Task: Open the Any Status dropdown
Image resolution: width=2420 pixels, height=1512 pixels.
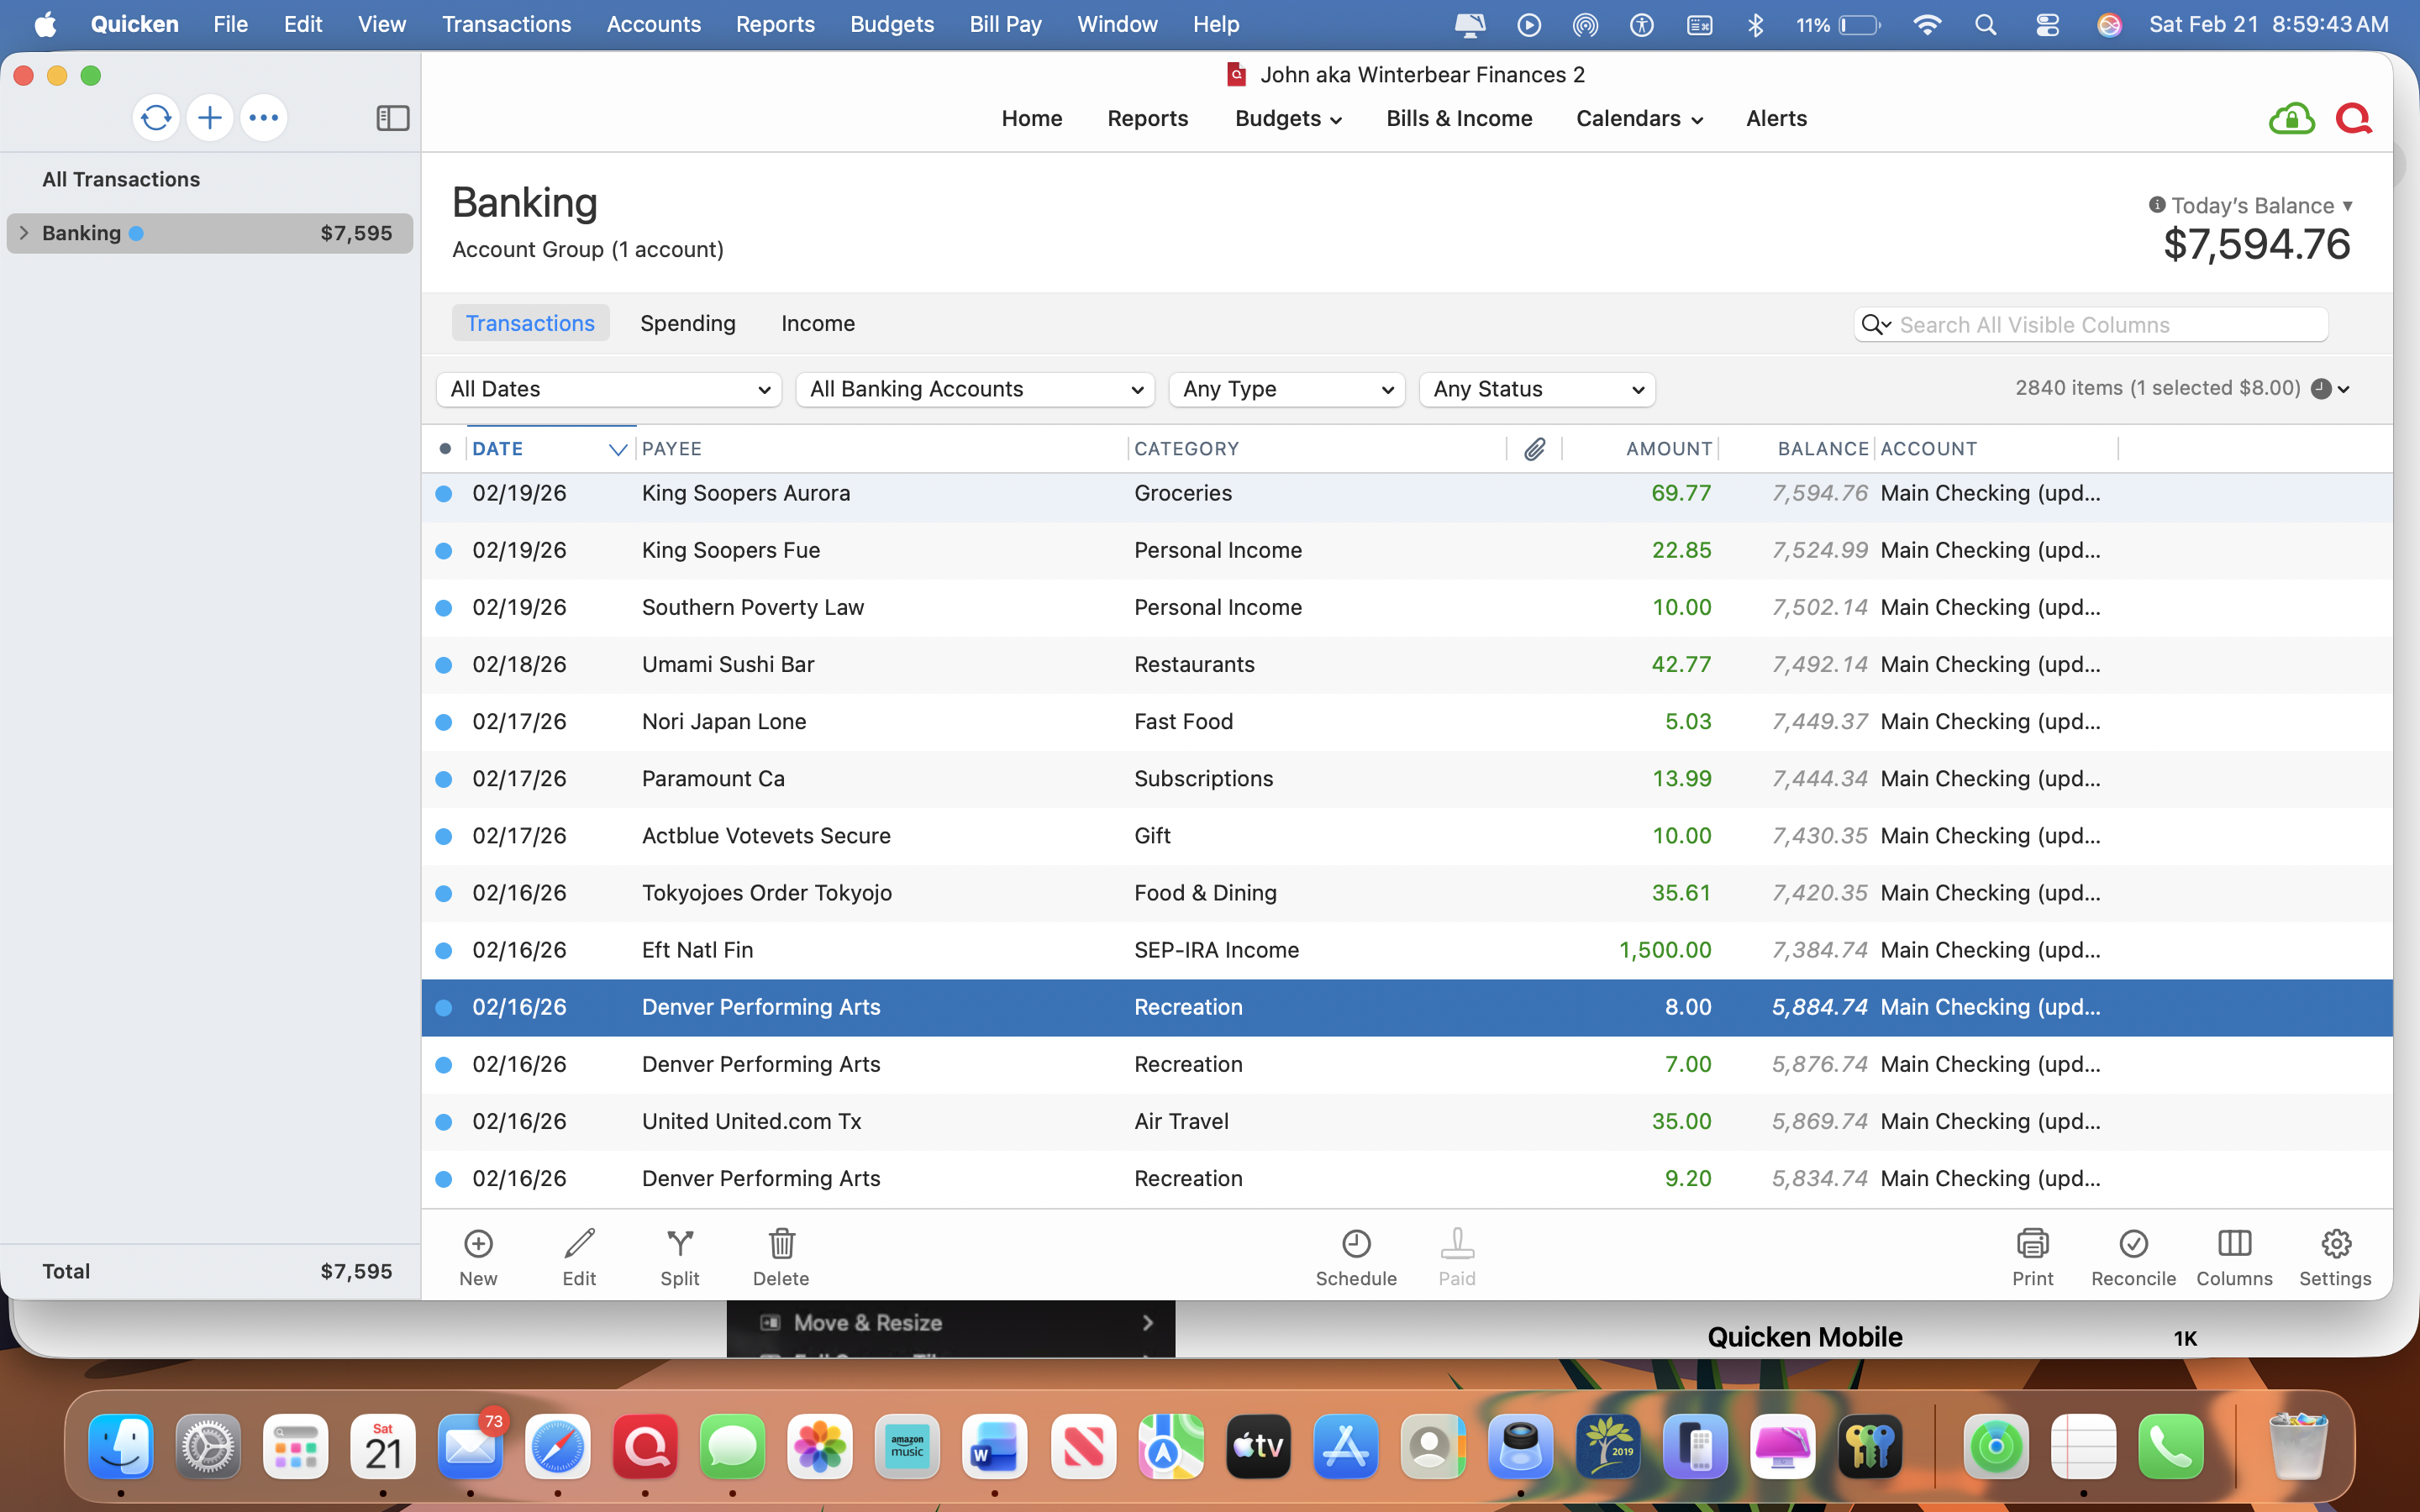Action: 1536,389
